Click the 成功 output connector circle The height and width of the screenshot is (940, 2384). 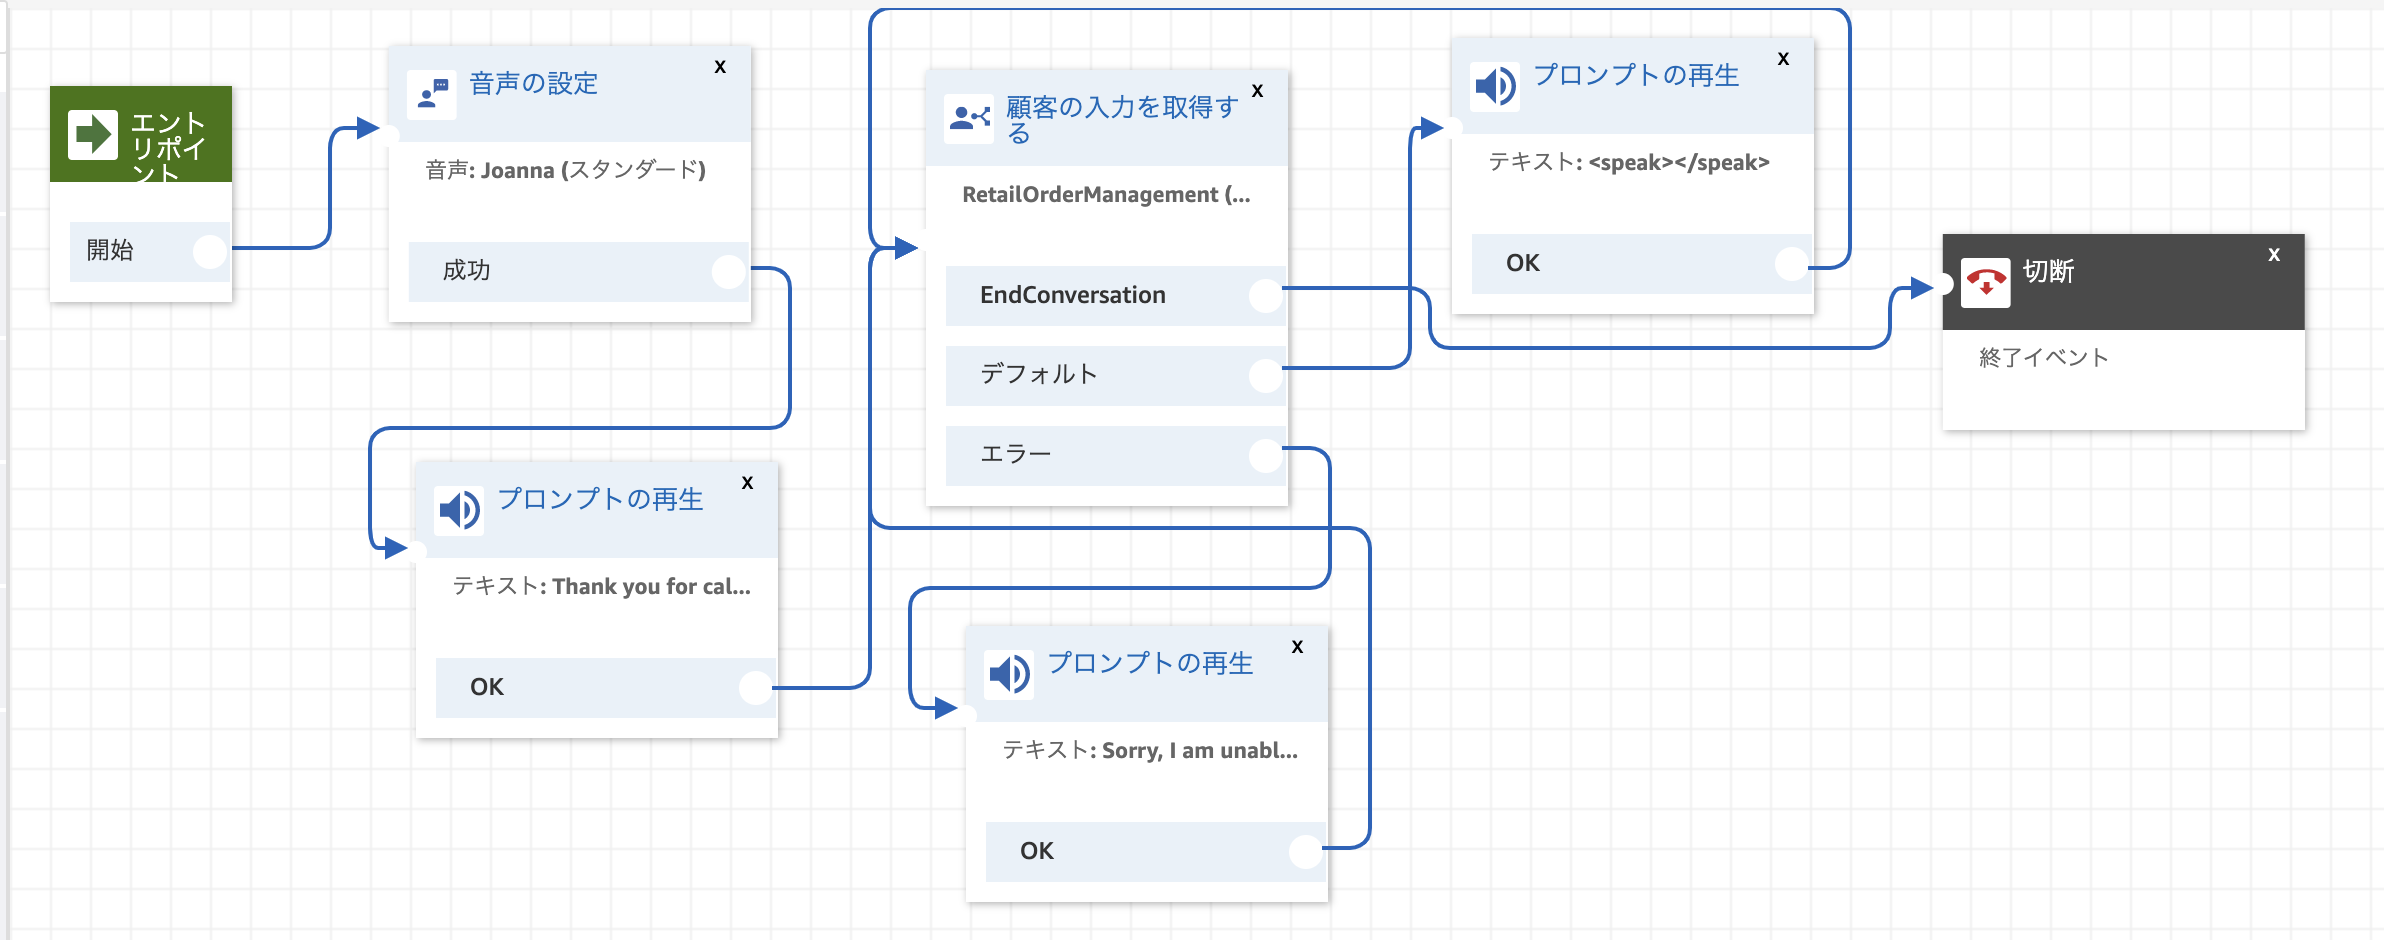point(729,271)
